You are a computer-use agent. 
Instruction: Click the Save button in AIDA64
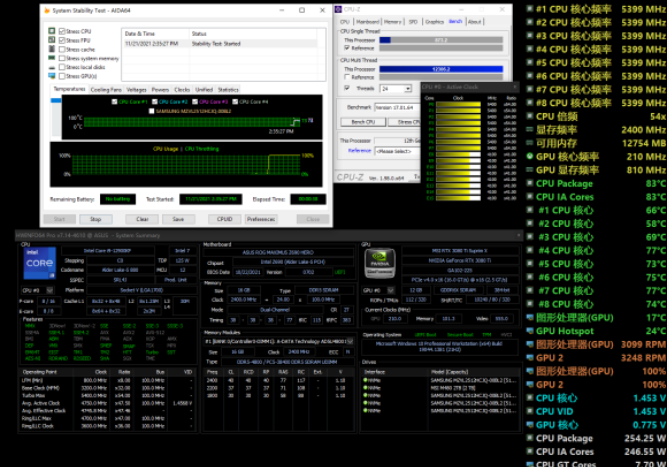[178, 219]
